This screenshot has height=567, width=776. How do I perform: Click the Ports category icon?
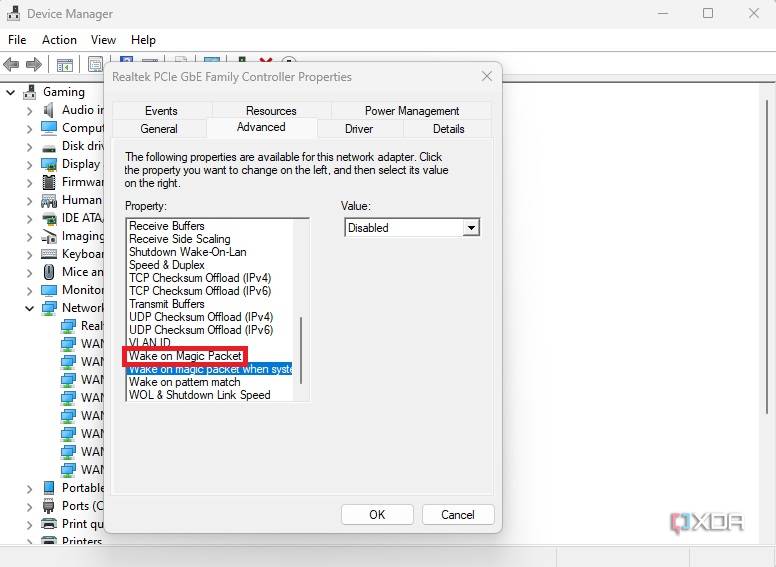49,506
